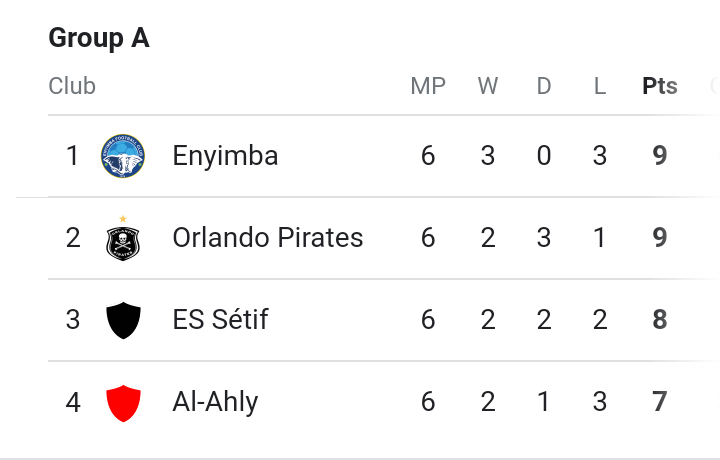Screen dimensions: 720x460
Task: Click rank number 1 beside Enyimba
Action: [x=72, y=156]
